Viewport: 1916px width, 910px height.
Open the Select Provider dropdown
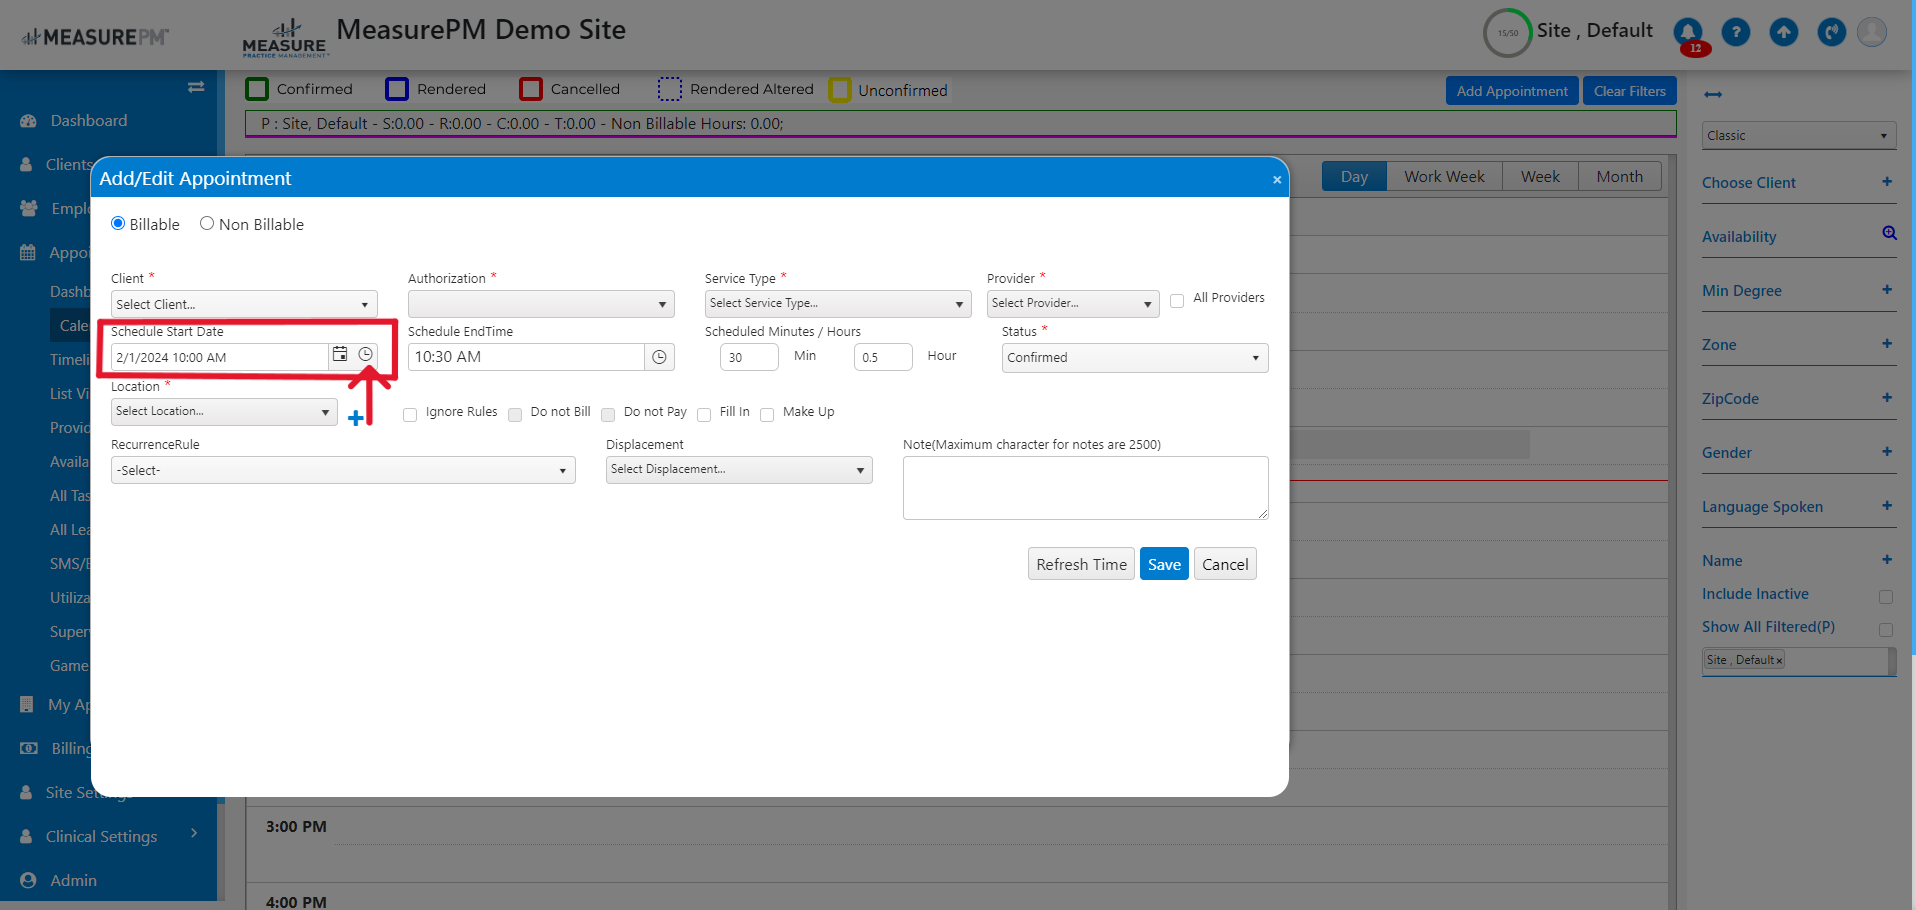(x=1073, y=303)
